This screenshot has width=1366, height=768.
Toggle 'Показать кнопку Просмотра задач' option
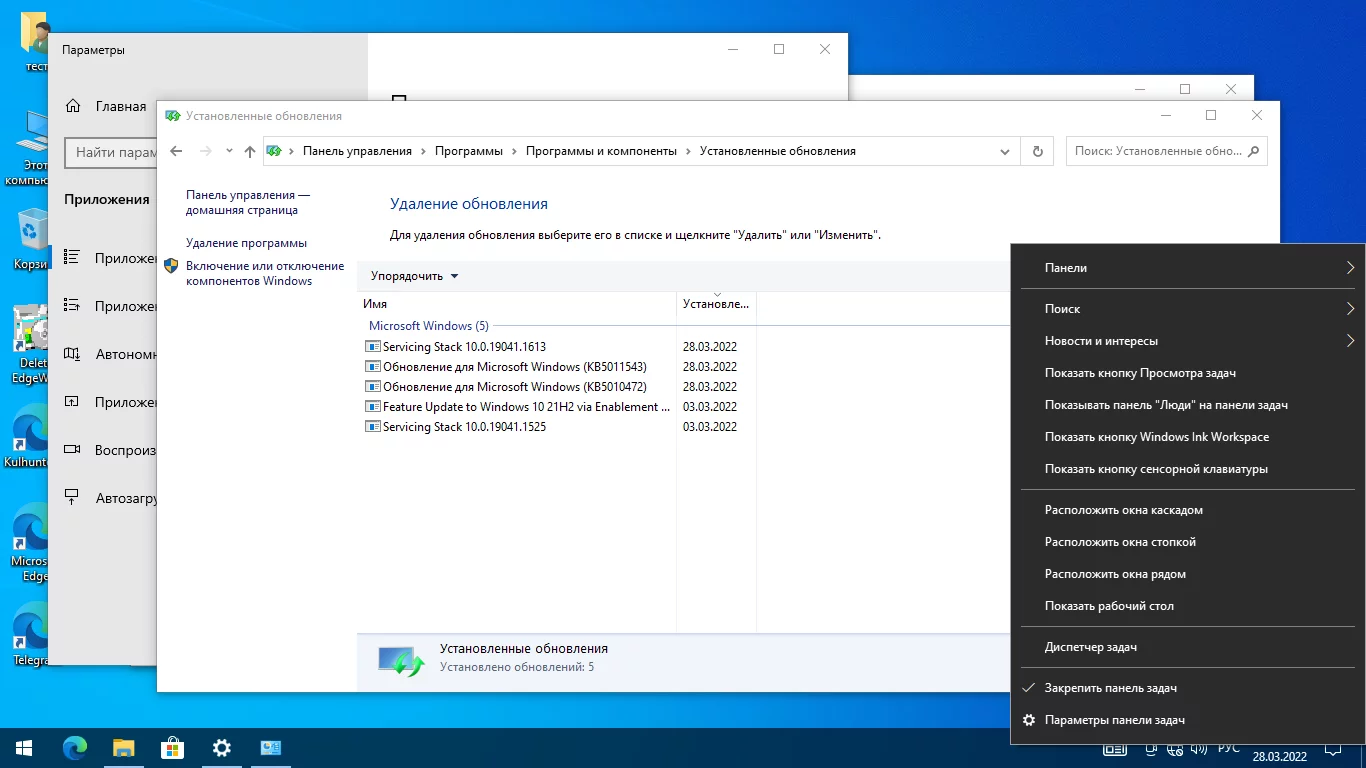pyautogui.click(x=1140, y=373)
